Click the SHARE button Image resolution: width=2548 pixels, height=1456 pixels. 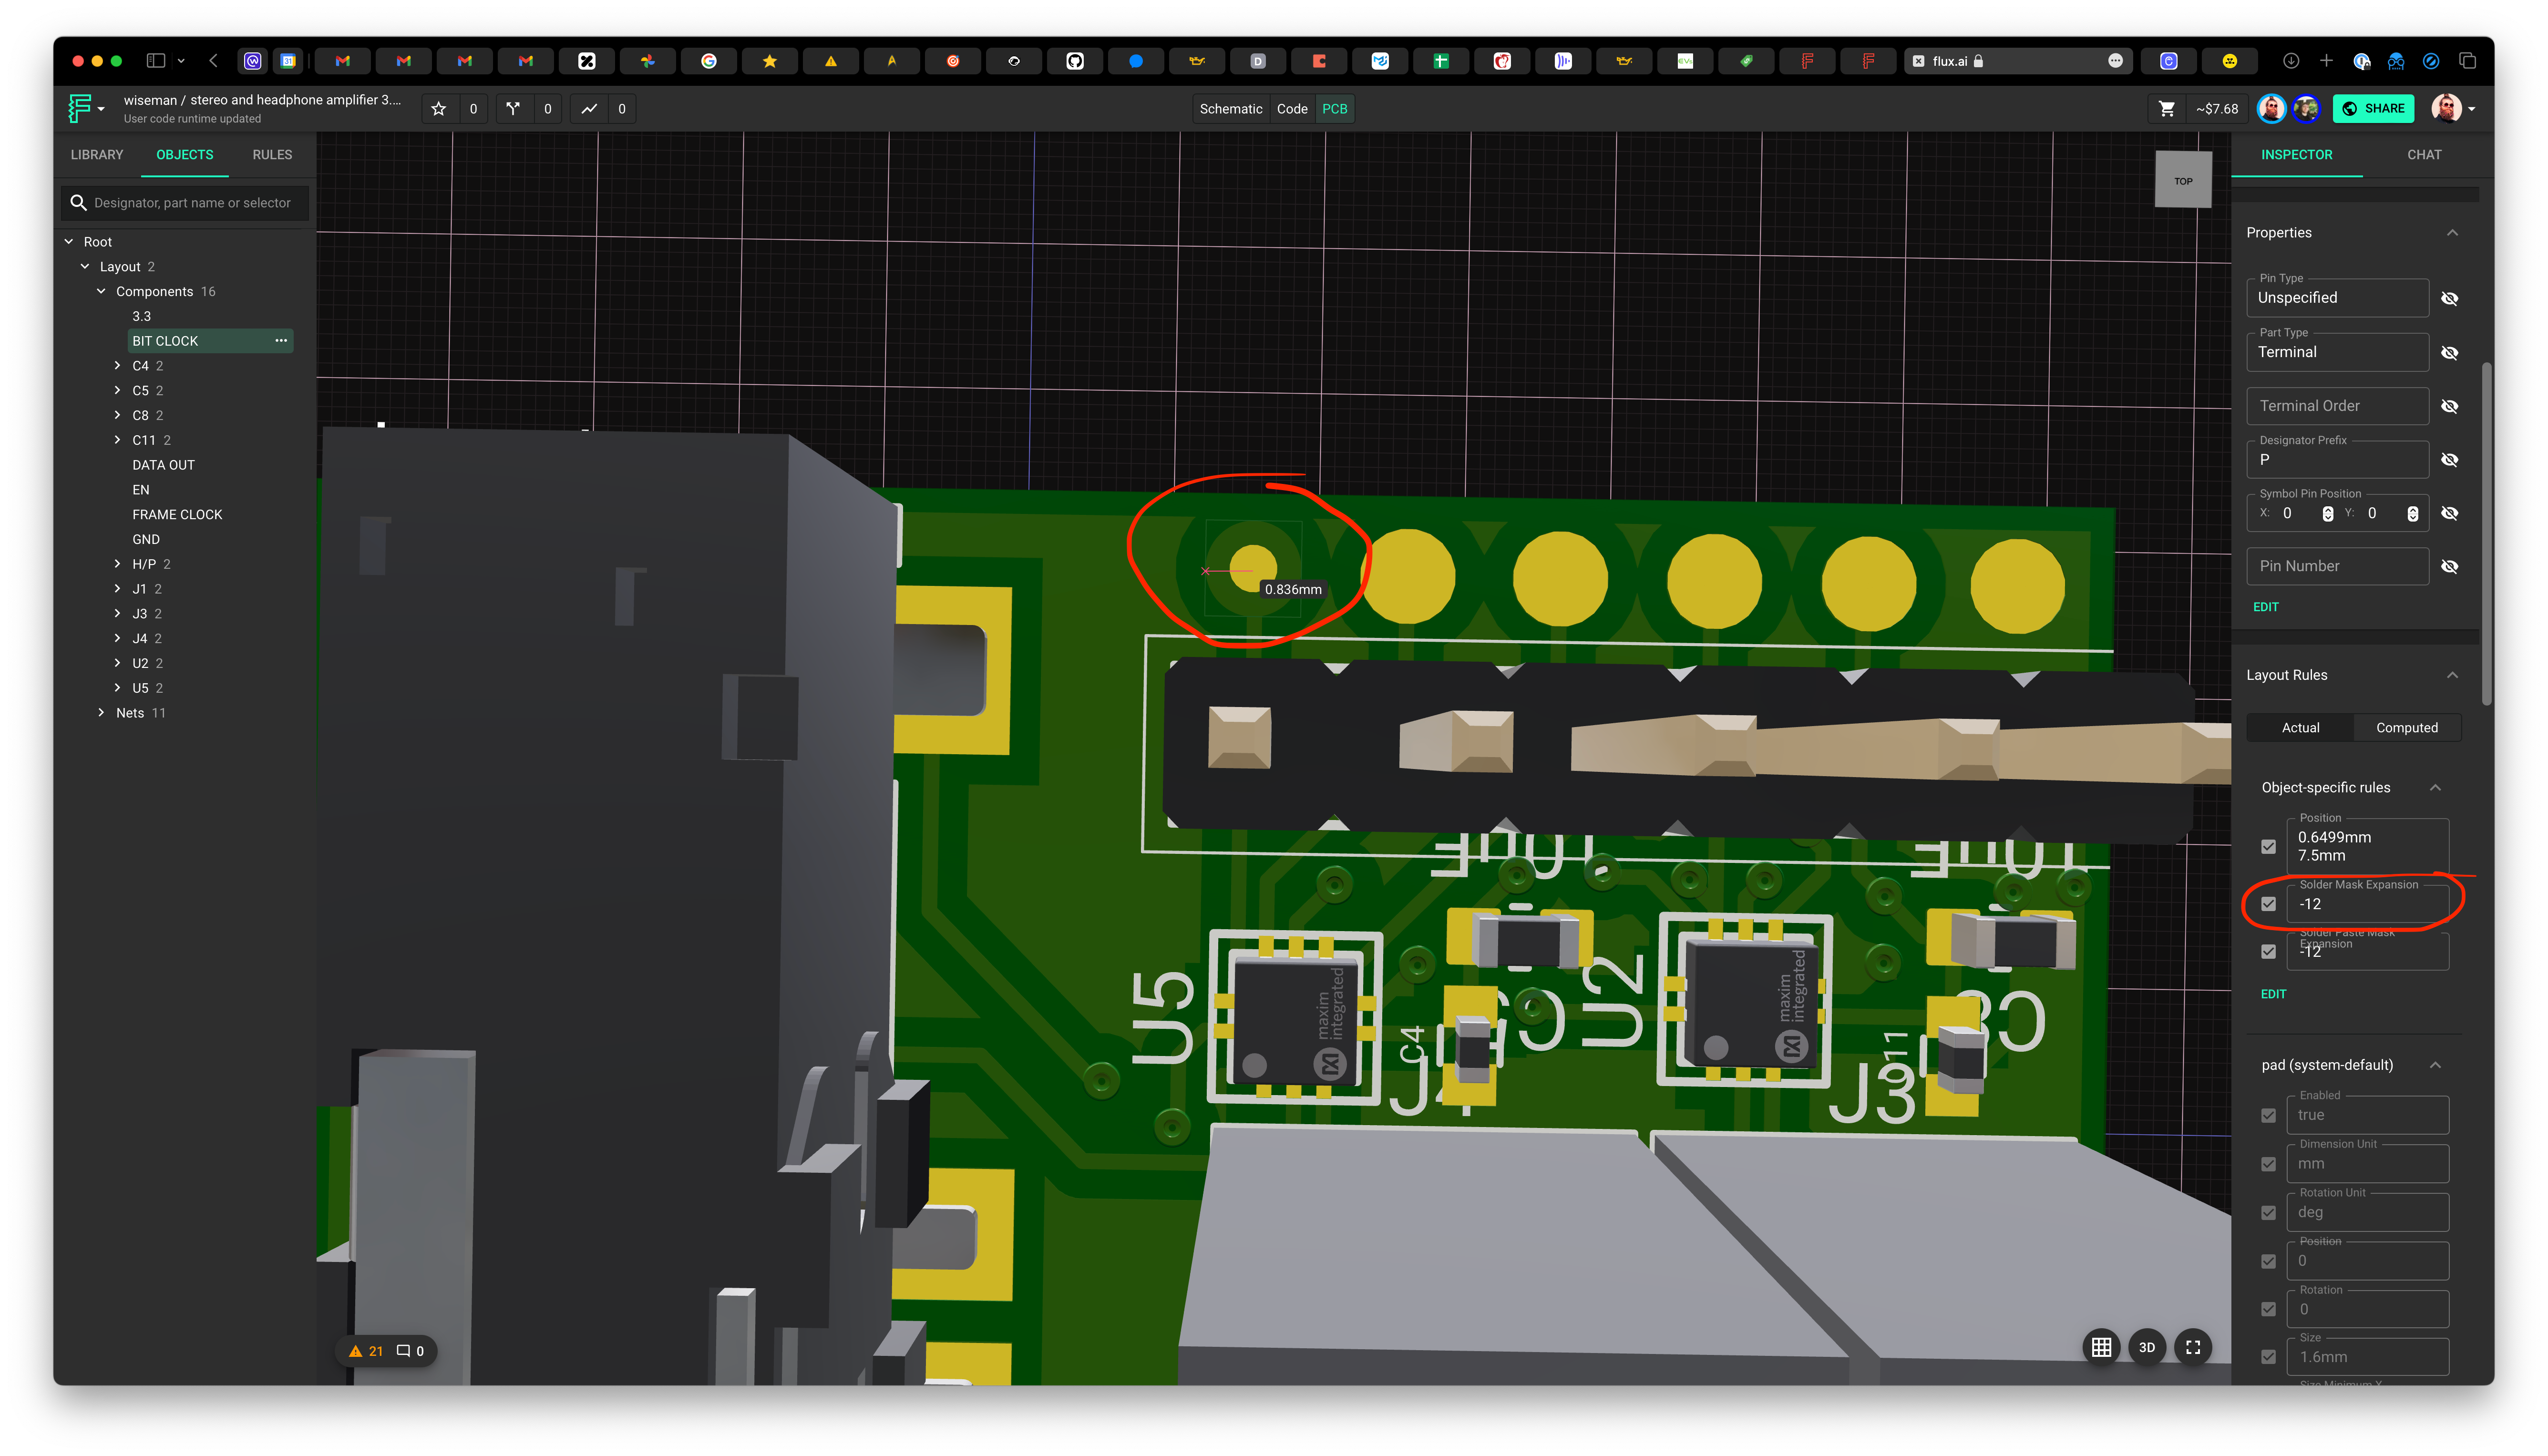2372,109
